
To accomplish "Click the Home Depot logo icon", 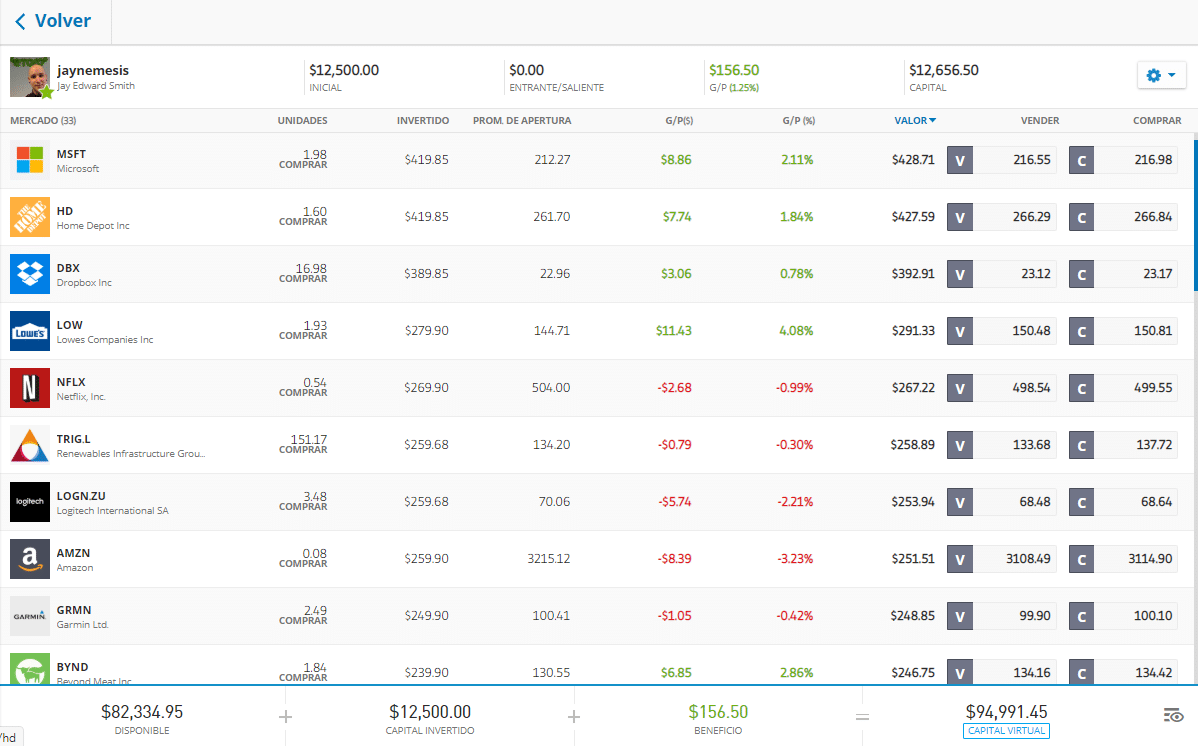I will [x=30, y=217].
